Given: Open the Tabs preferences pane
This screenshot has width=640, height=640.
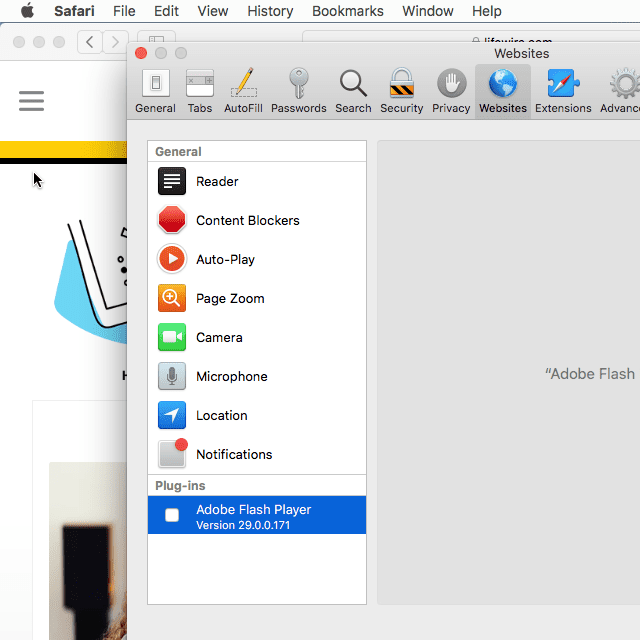Looking at the screenshot, I should click(200, 91).
